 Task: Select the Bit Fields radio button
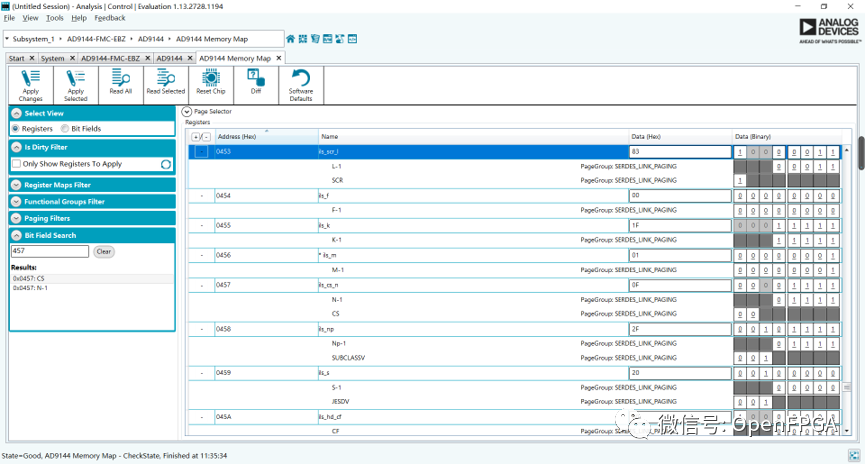pos(65,129)
